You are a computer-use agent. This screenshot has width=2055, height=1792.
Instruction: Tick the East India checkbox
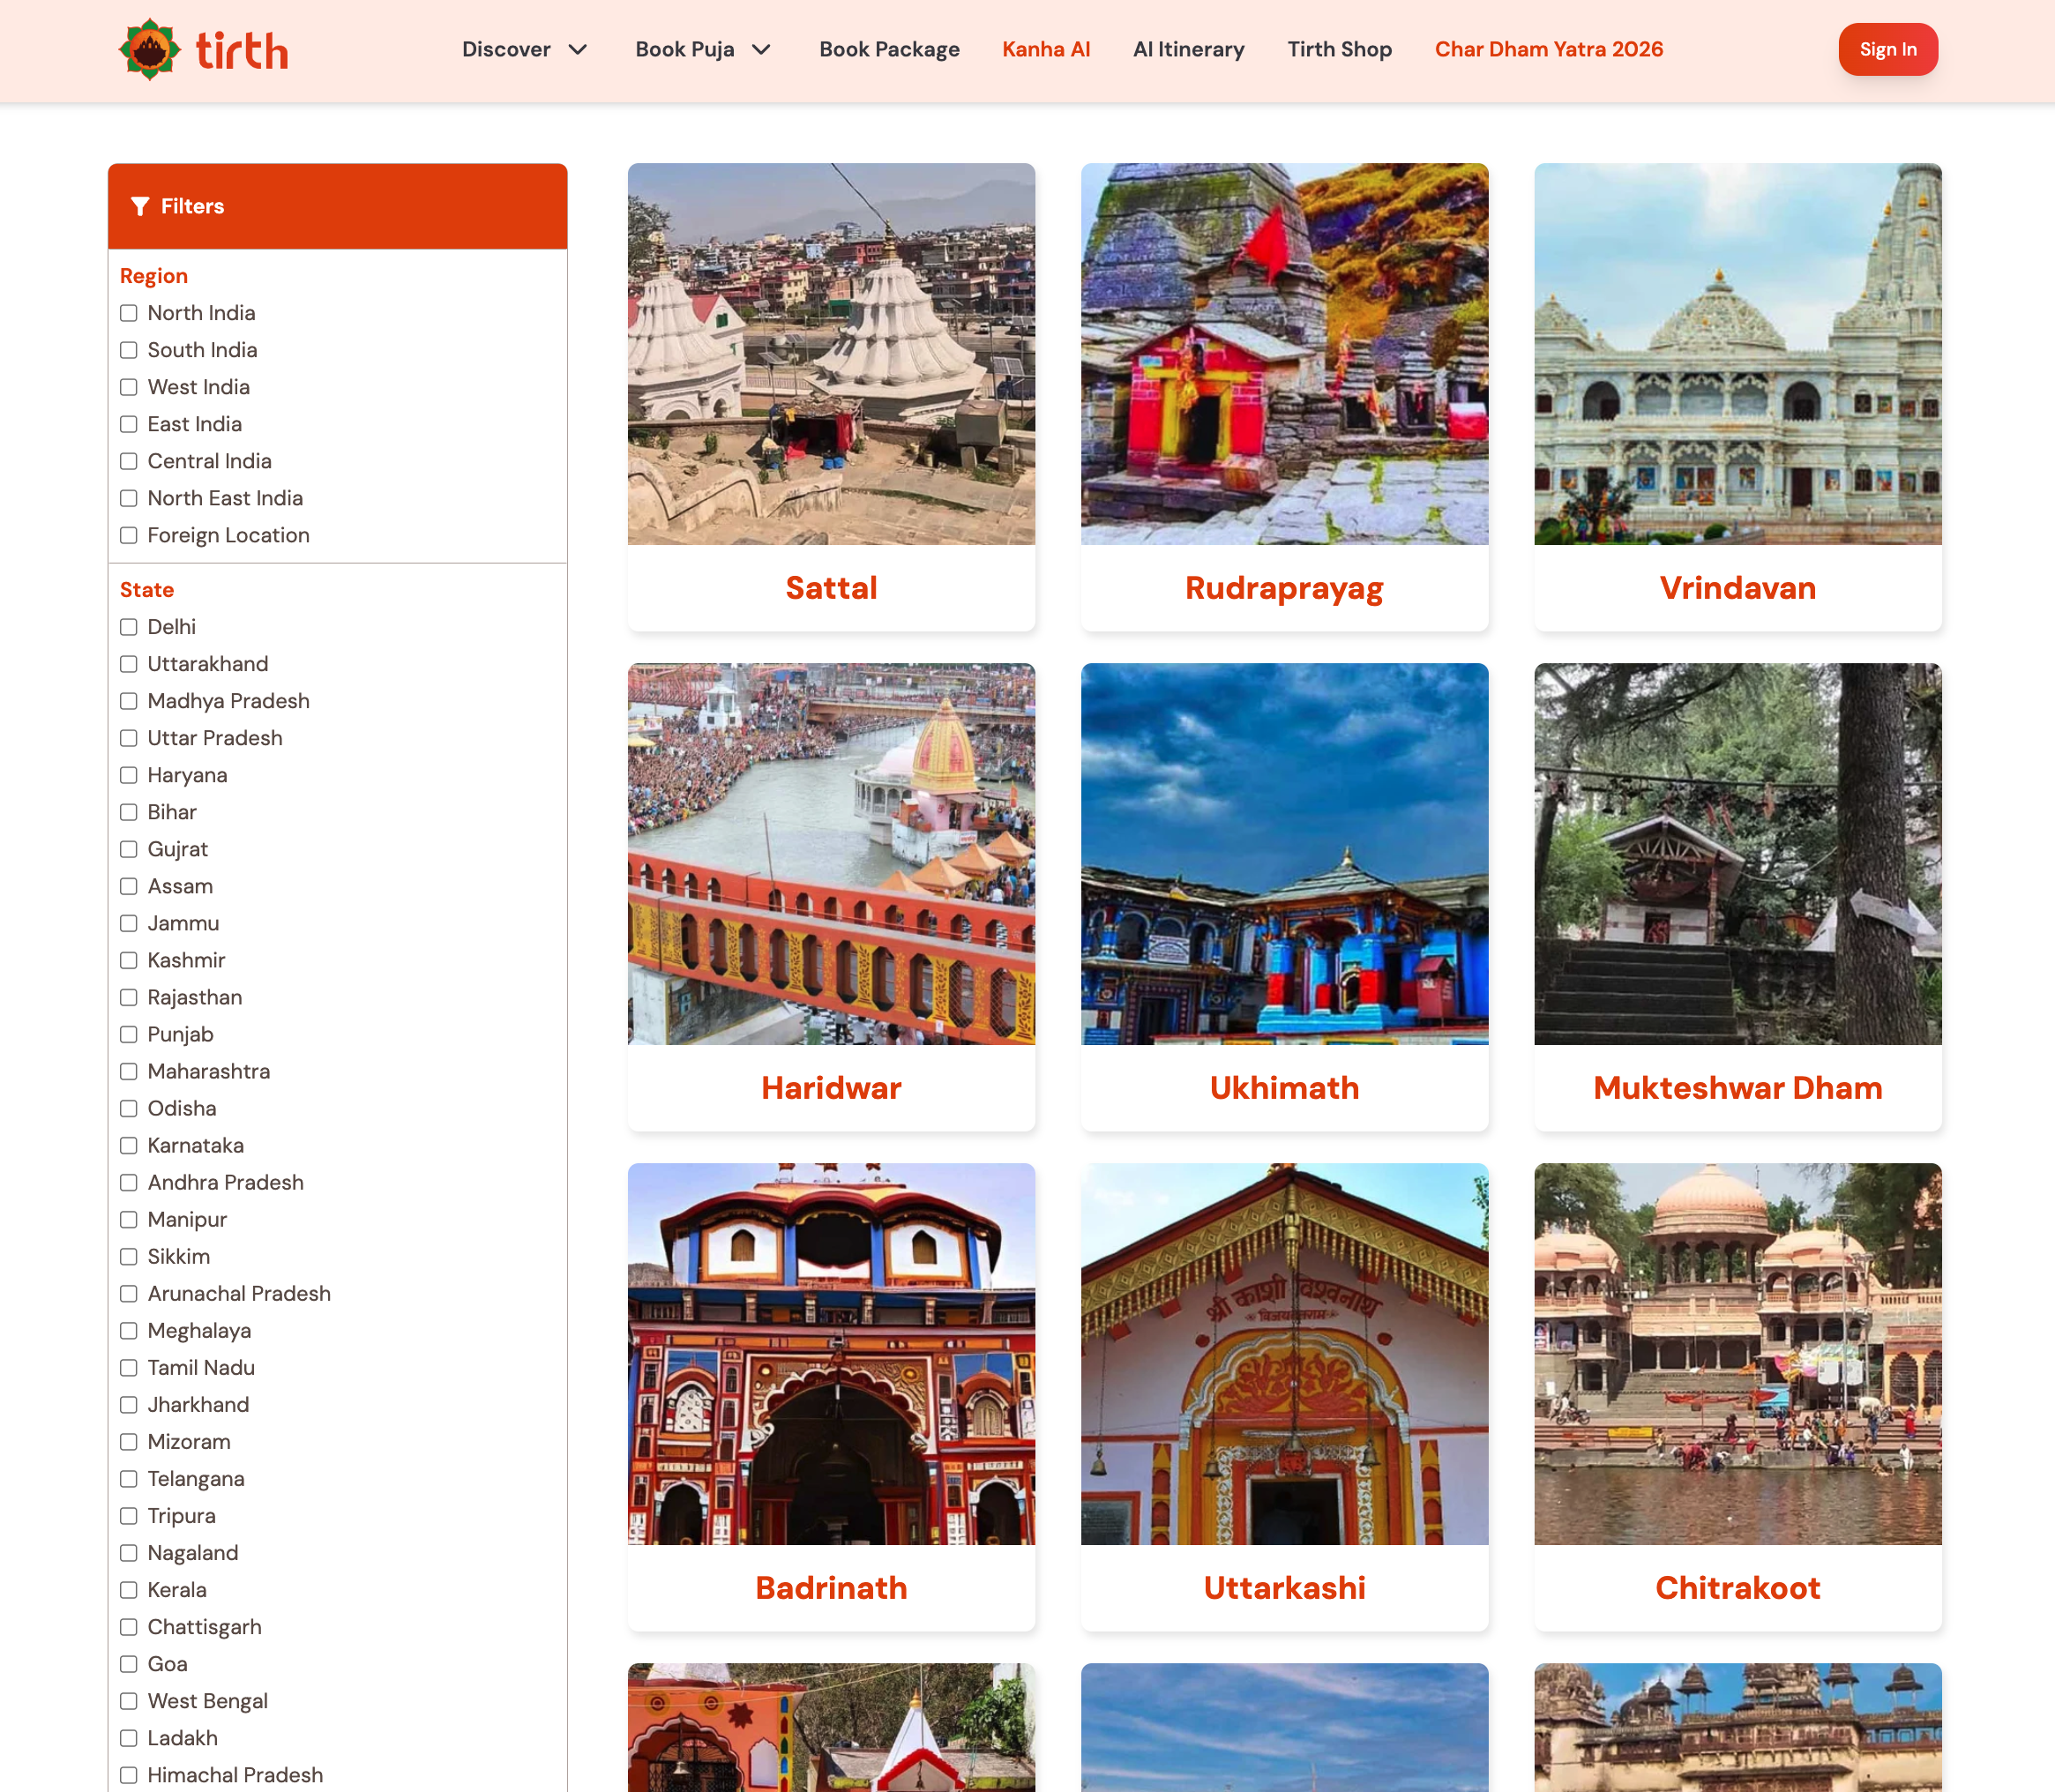(x=129, y=424)
